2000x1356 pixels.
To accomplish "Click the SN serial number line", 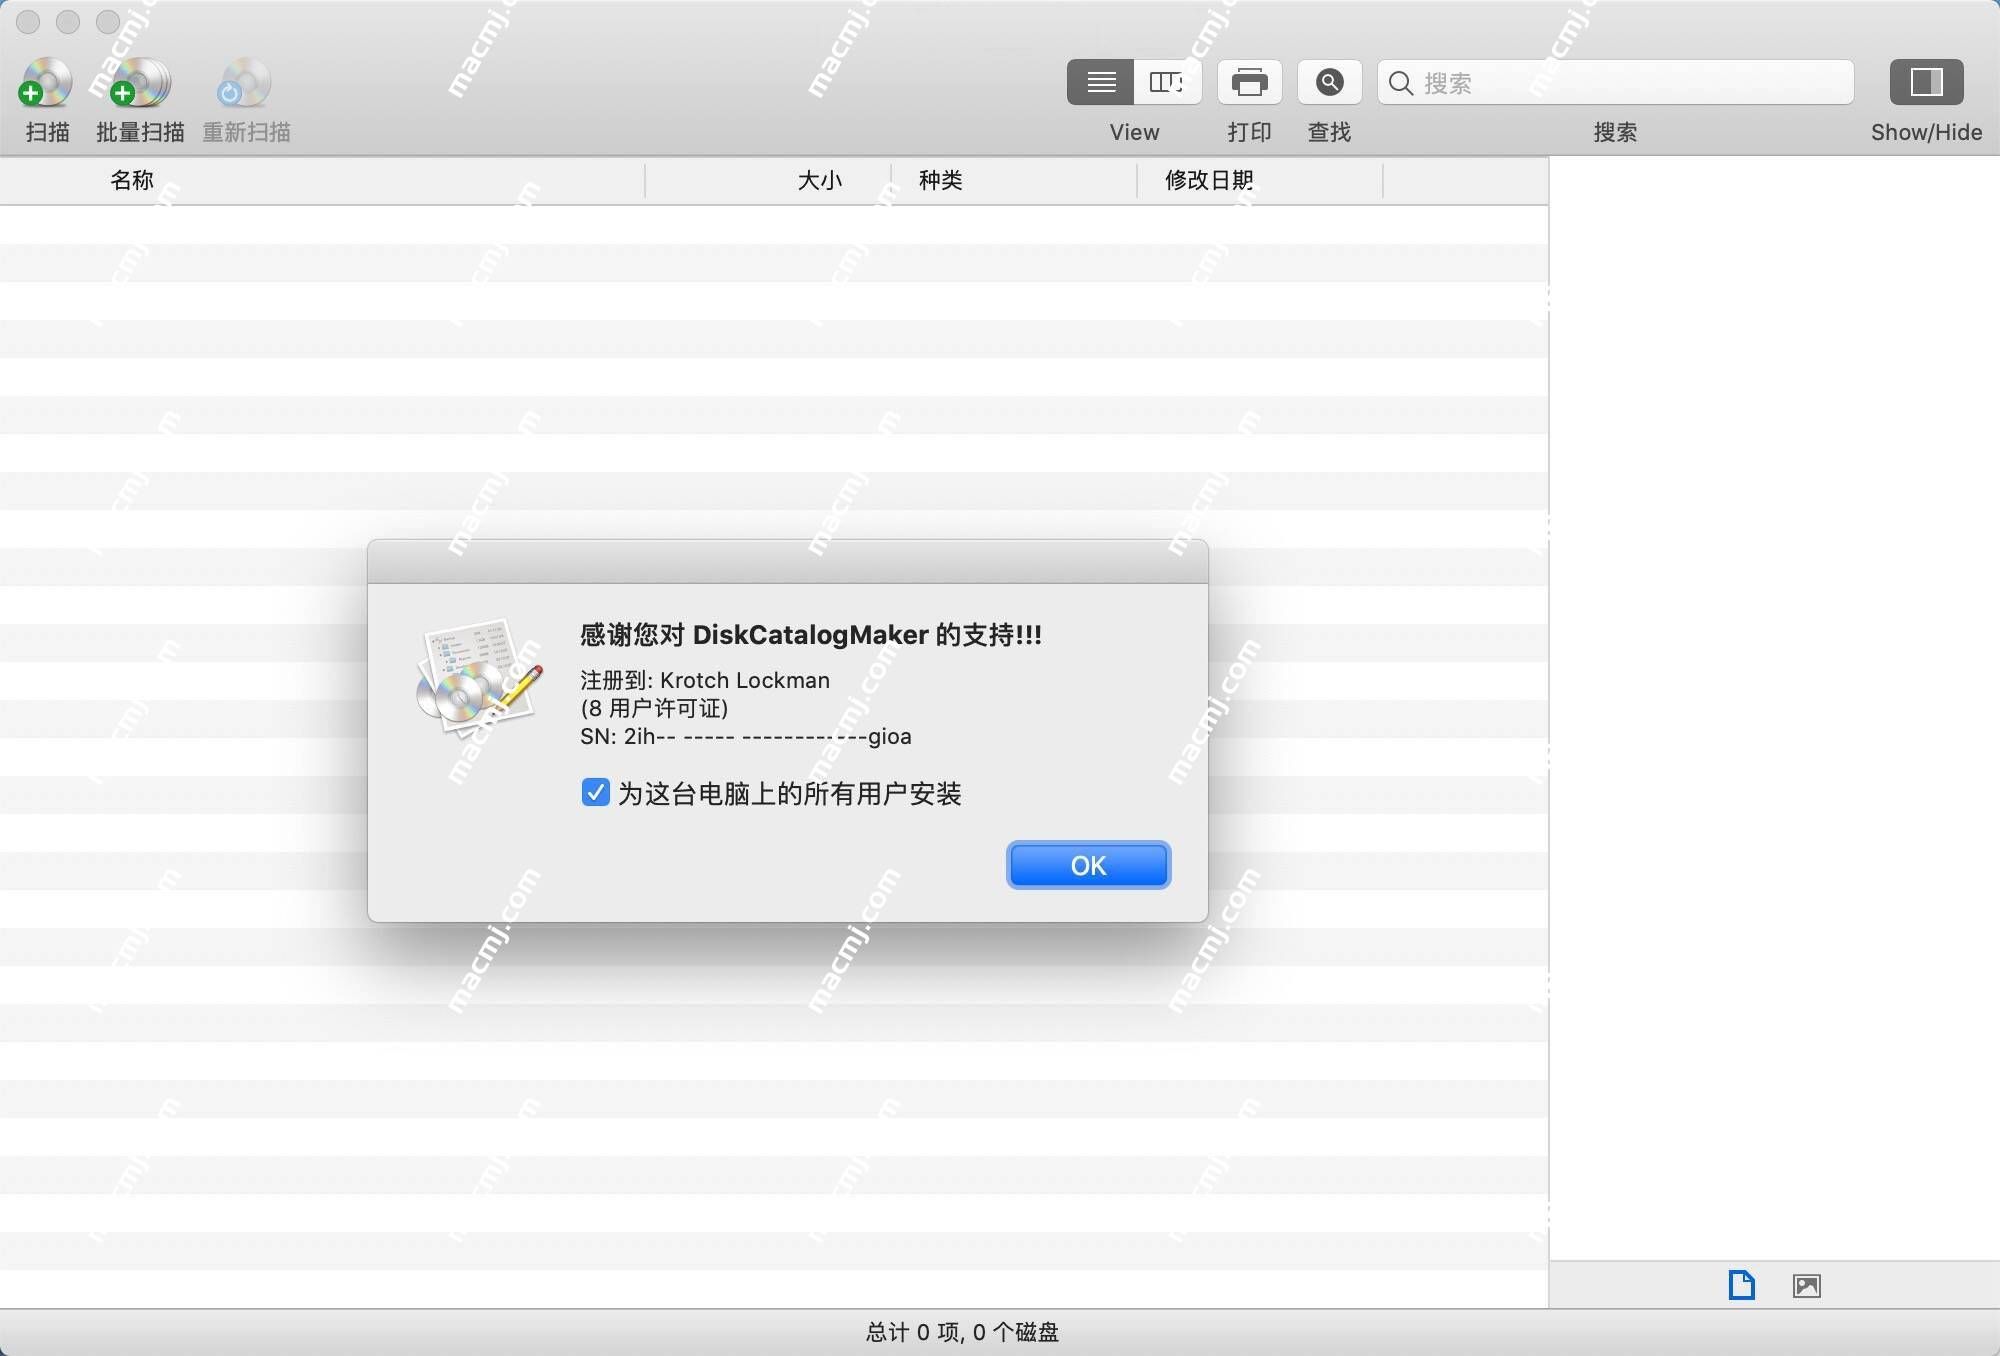I will 746,737.
